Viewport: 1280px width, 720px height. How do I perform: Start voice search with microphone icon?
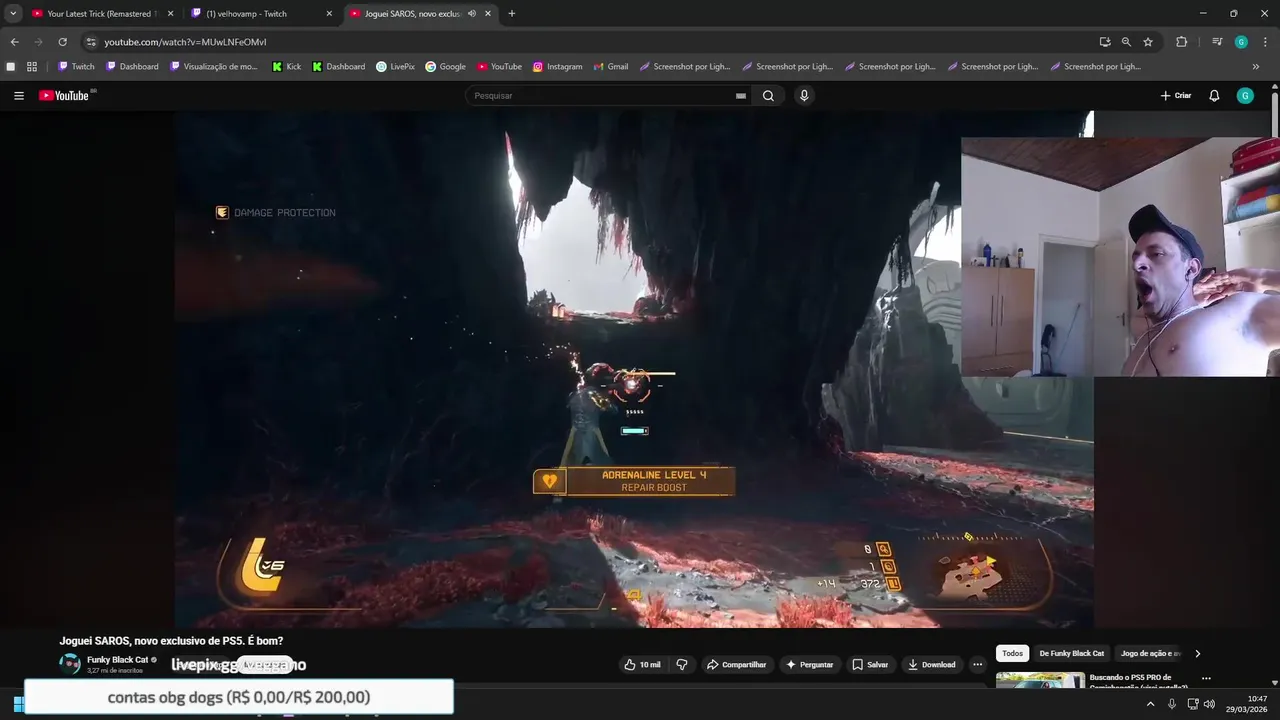(804, 96)
